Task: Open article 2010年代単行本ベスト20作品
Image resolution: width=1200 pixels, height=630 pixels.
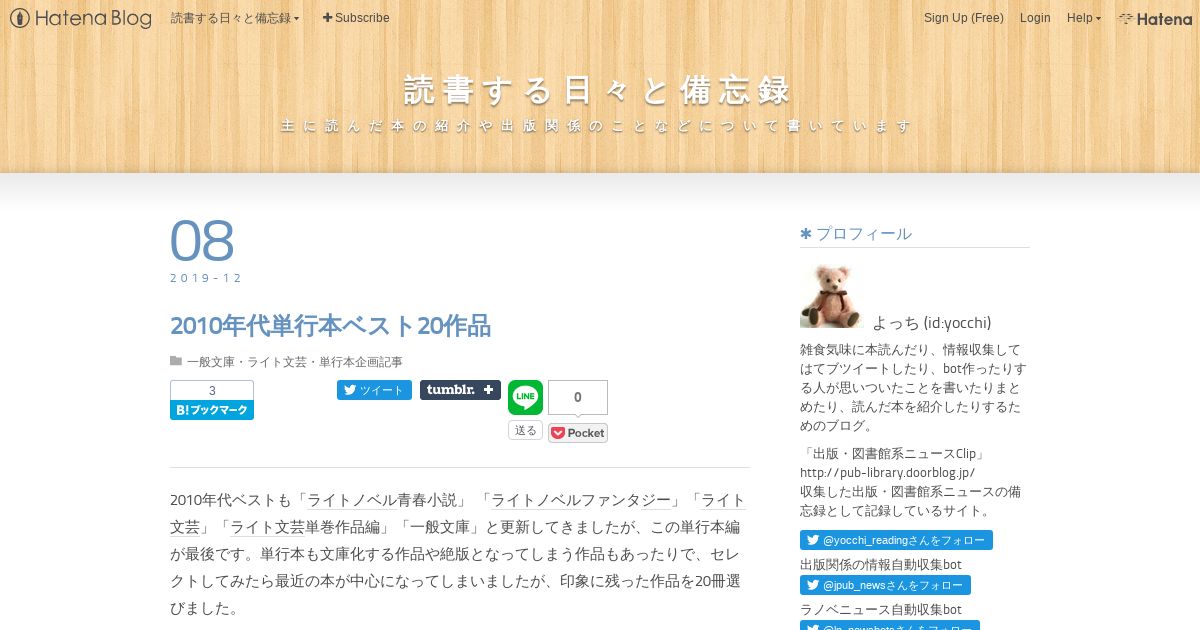Action: [330, 326]
